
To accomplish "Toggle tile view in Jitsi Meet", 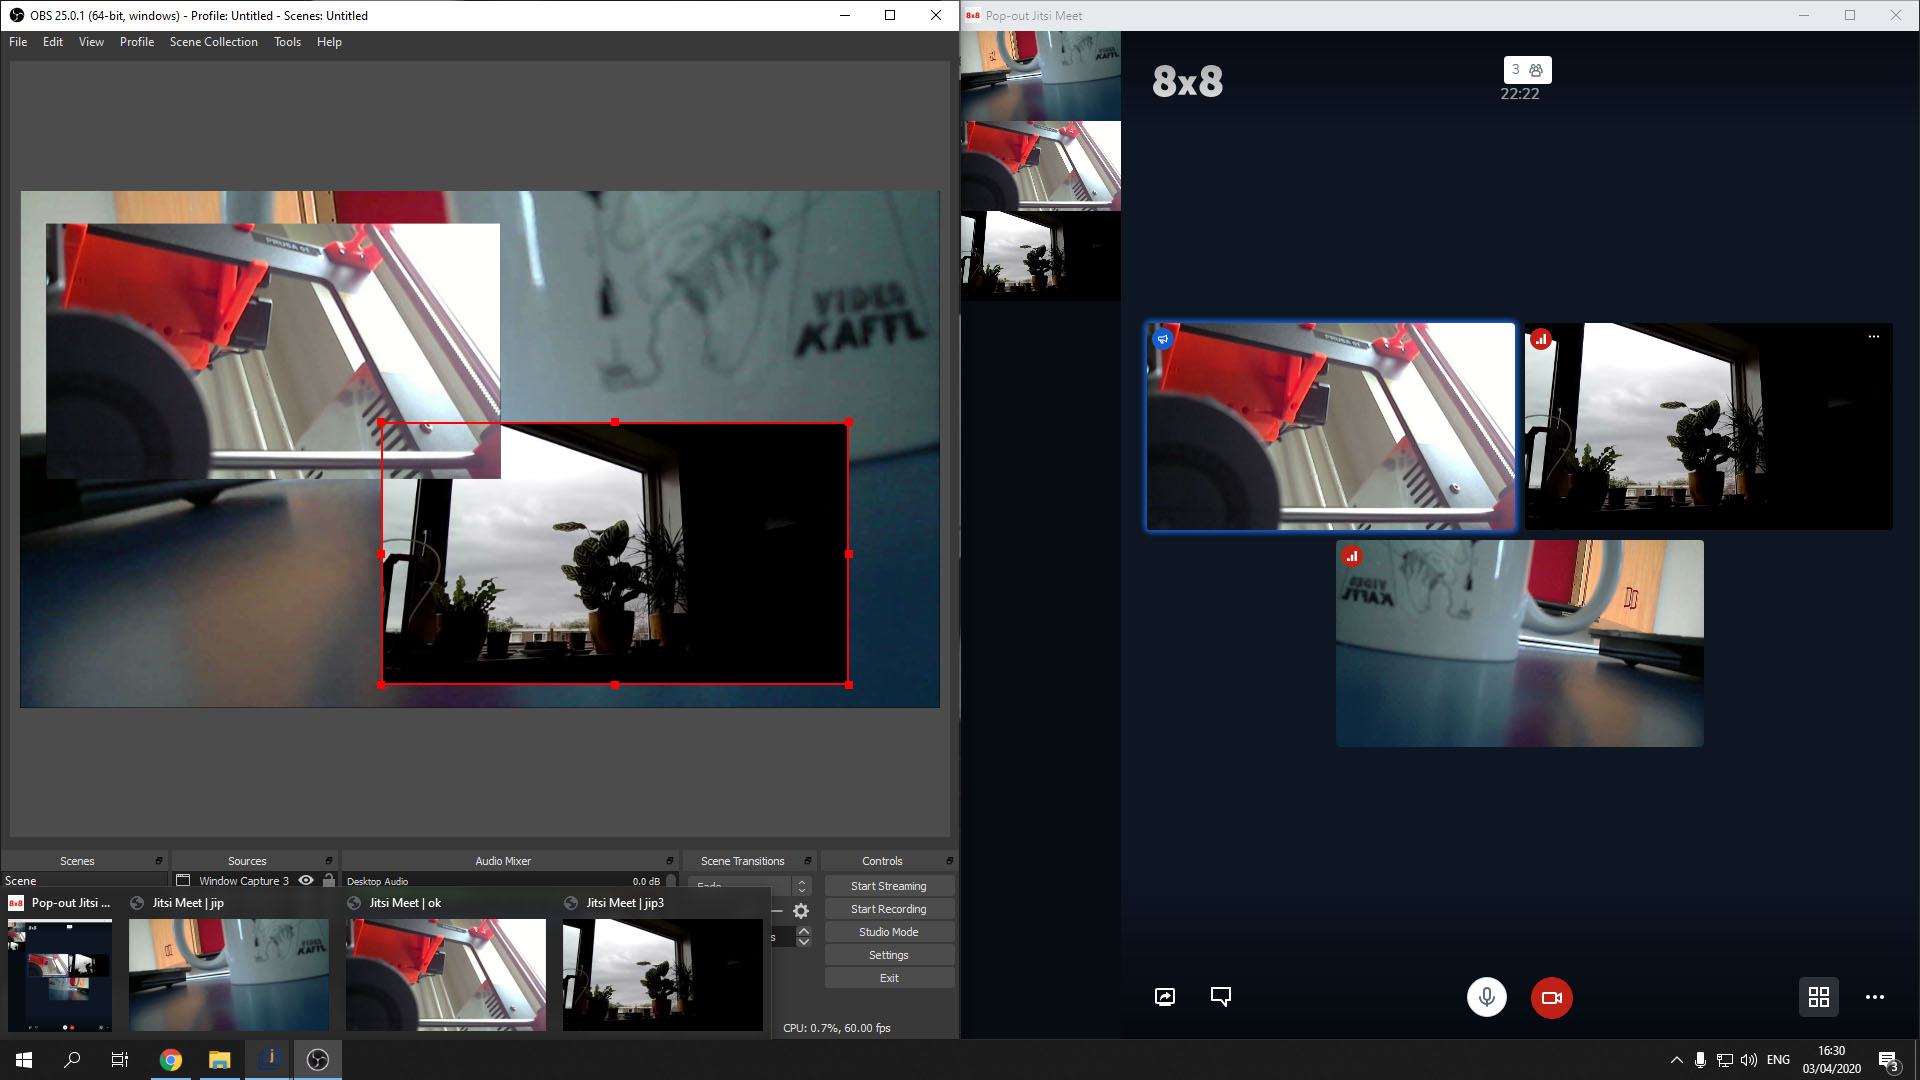I will pos(1818,997).
